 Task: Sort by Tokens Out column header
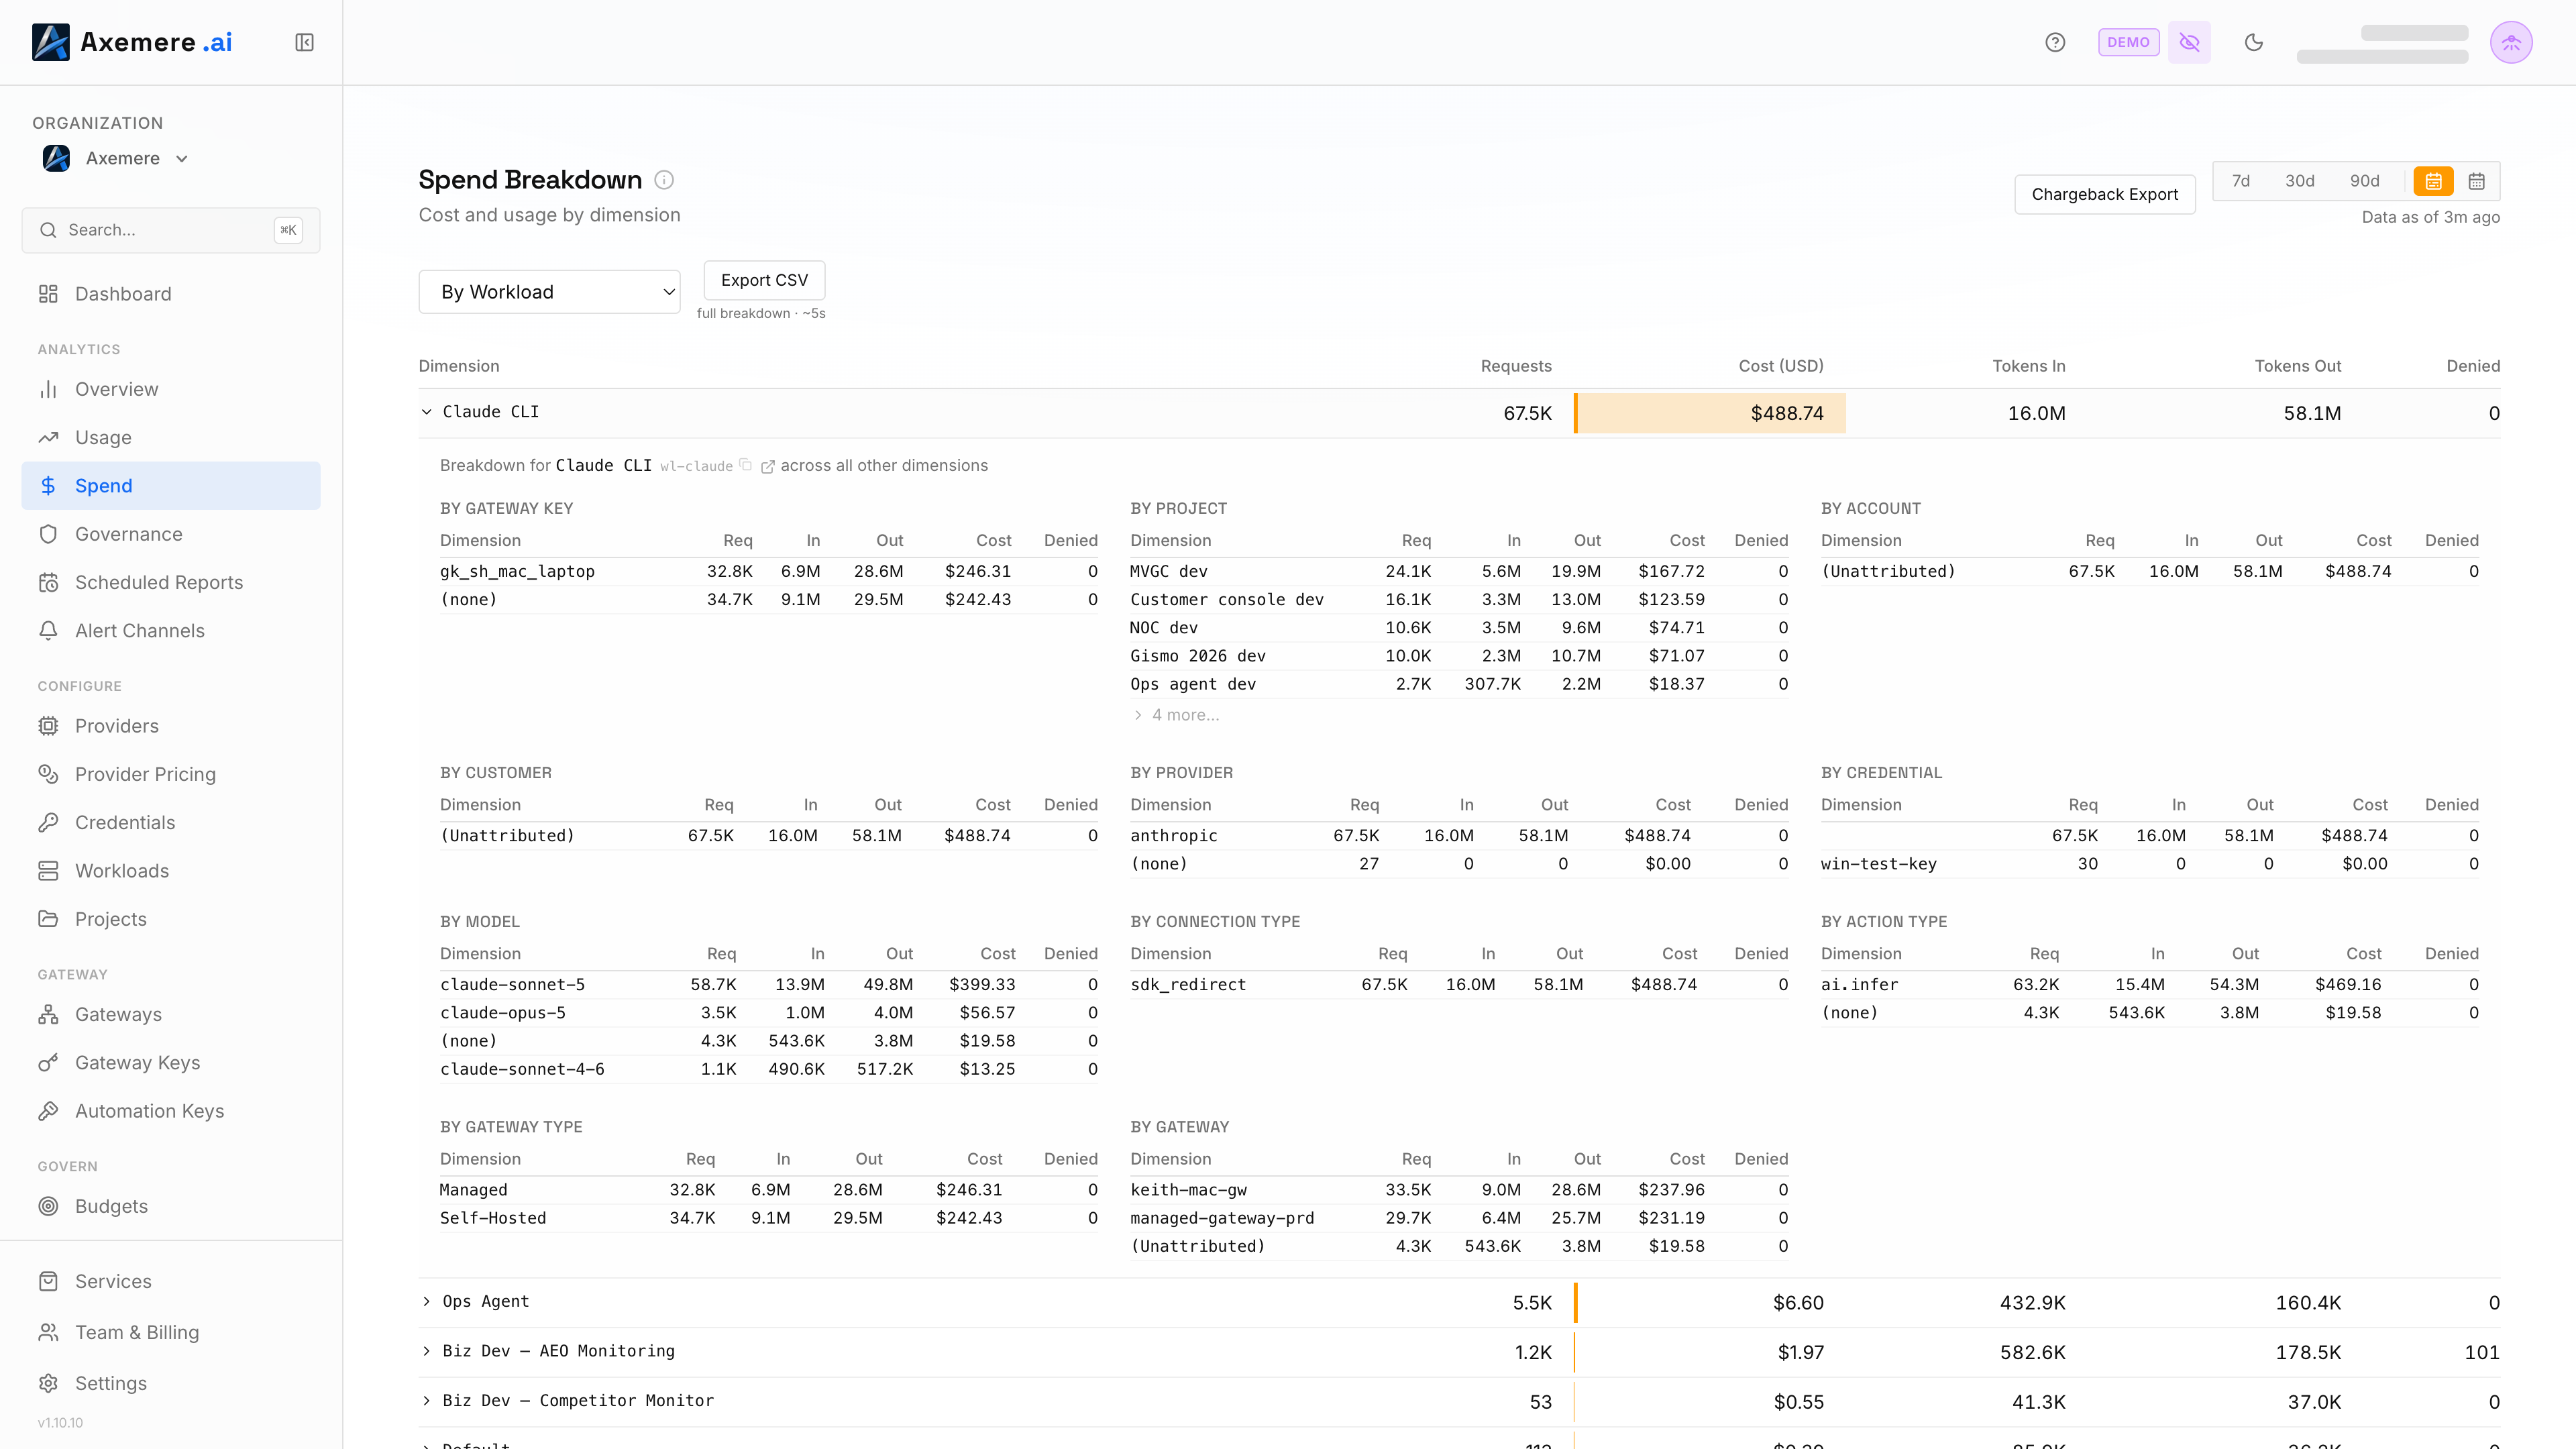coord(2297,366)
